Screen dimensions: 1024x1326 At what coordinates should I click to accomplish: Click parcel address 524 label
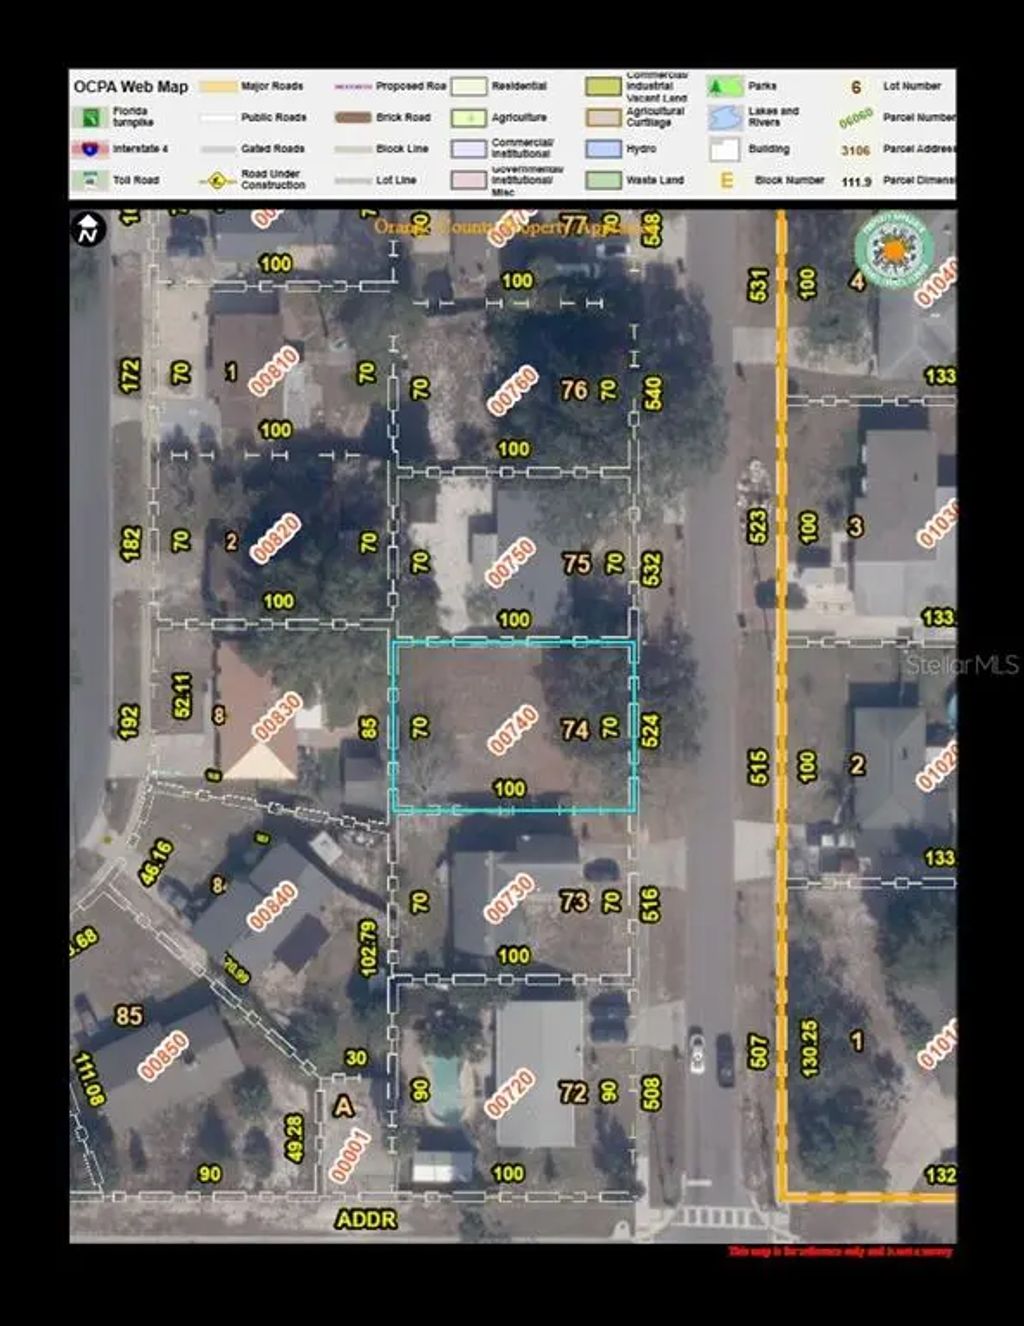(650, 730)
